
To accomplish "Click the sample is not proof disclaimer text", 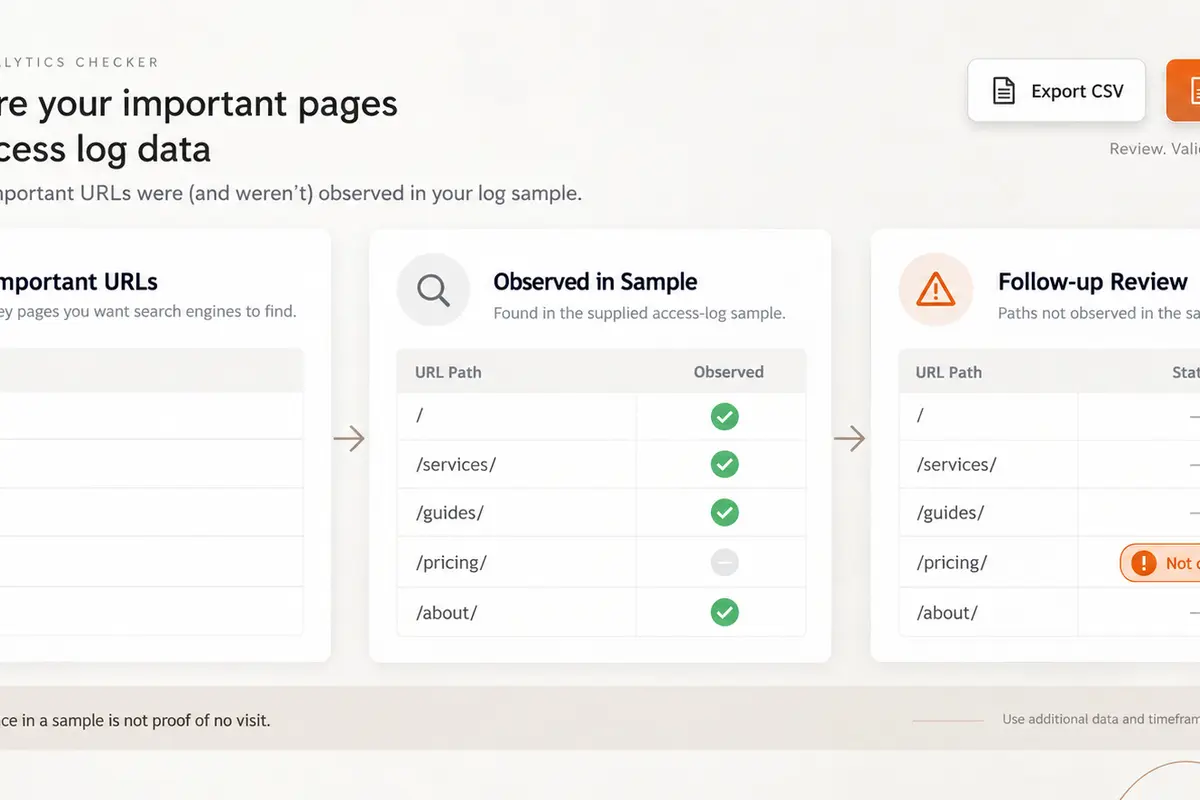I will pos(135,720).
